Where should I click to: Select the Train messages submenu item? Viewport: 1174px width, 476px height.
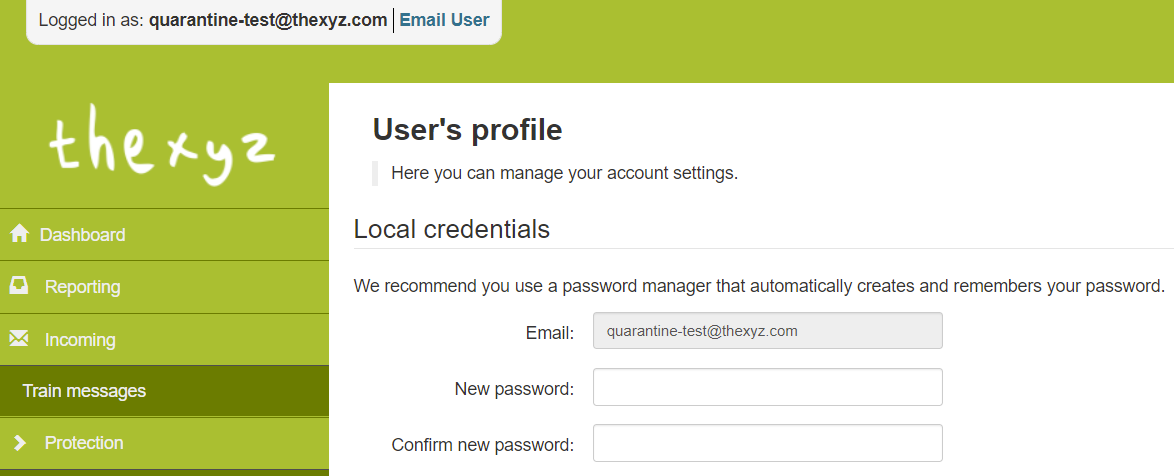pos(164,391)
